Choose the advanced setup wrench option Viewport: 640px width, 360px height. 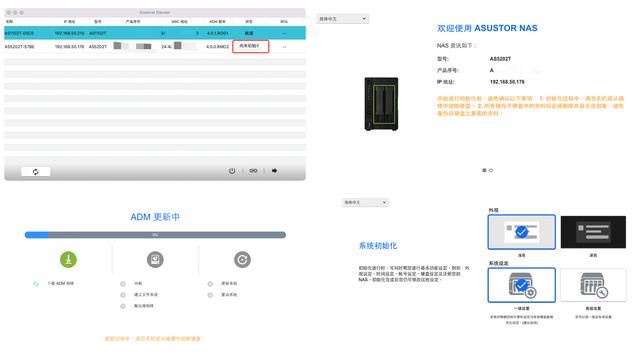tap(593, 285)
